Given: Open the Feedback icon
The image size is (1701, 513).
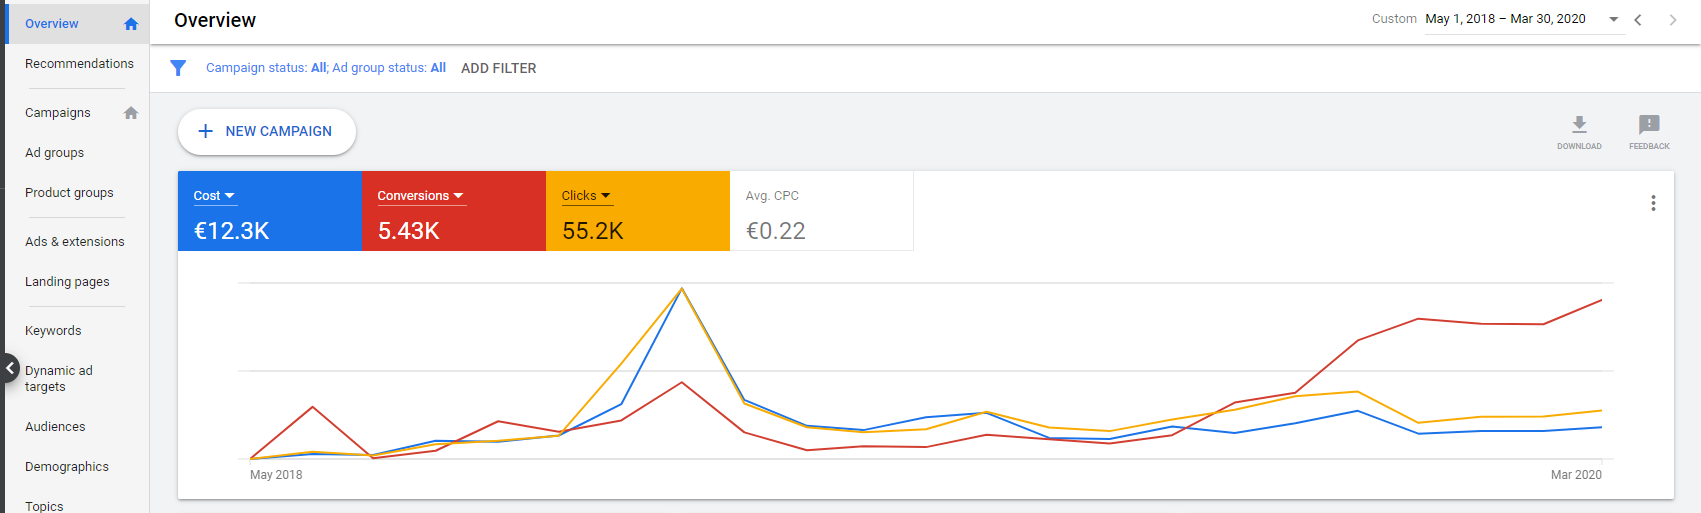Looking at the screenshot, I should [1649, 124].
